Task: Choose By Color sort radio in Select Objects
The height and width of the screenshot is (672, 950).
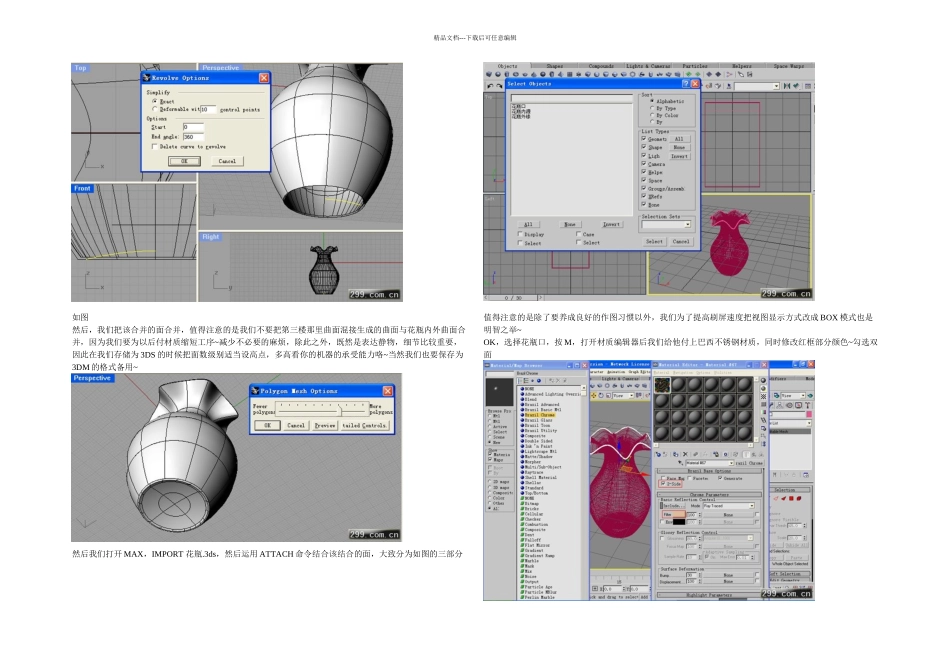Action: (652, 115)
